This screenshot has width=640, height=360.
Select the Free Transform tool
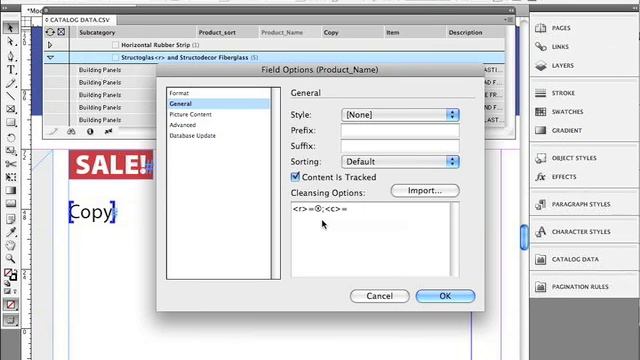pyautogui.click(x=11, y=177)
